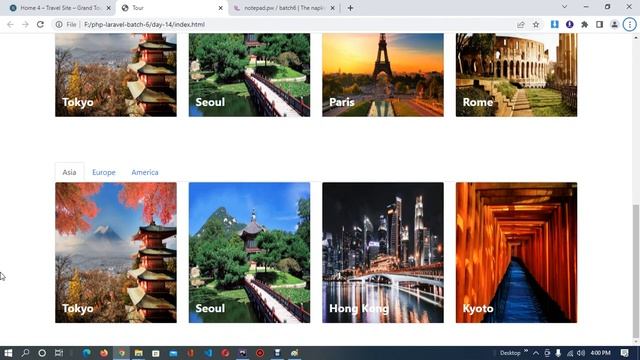Open the Paris Eiffel Tower card

click(383, 75)
